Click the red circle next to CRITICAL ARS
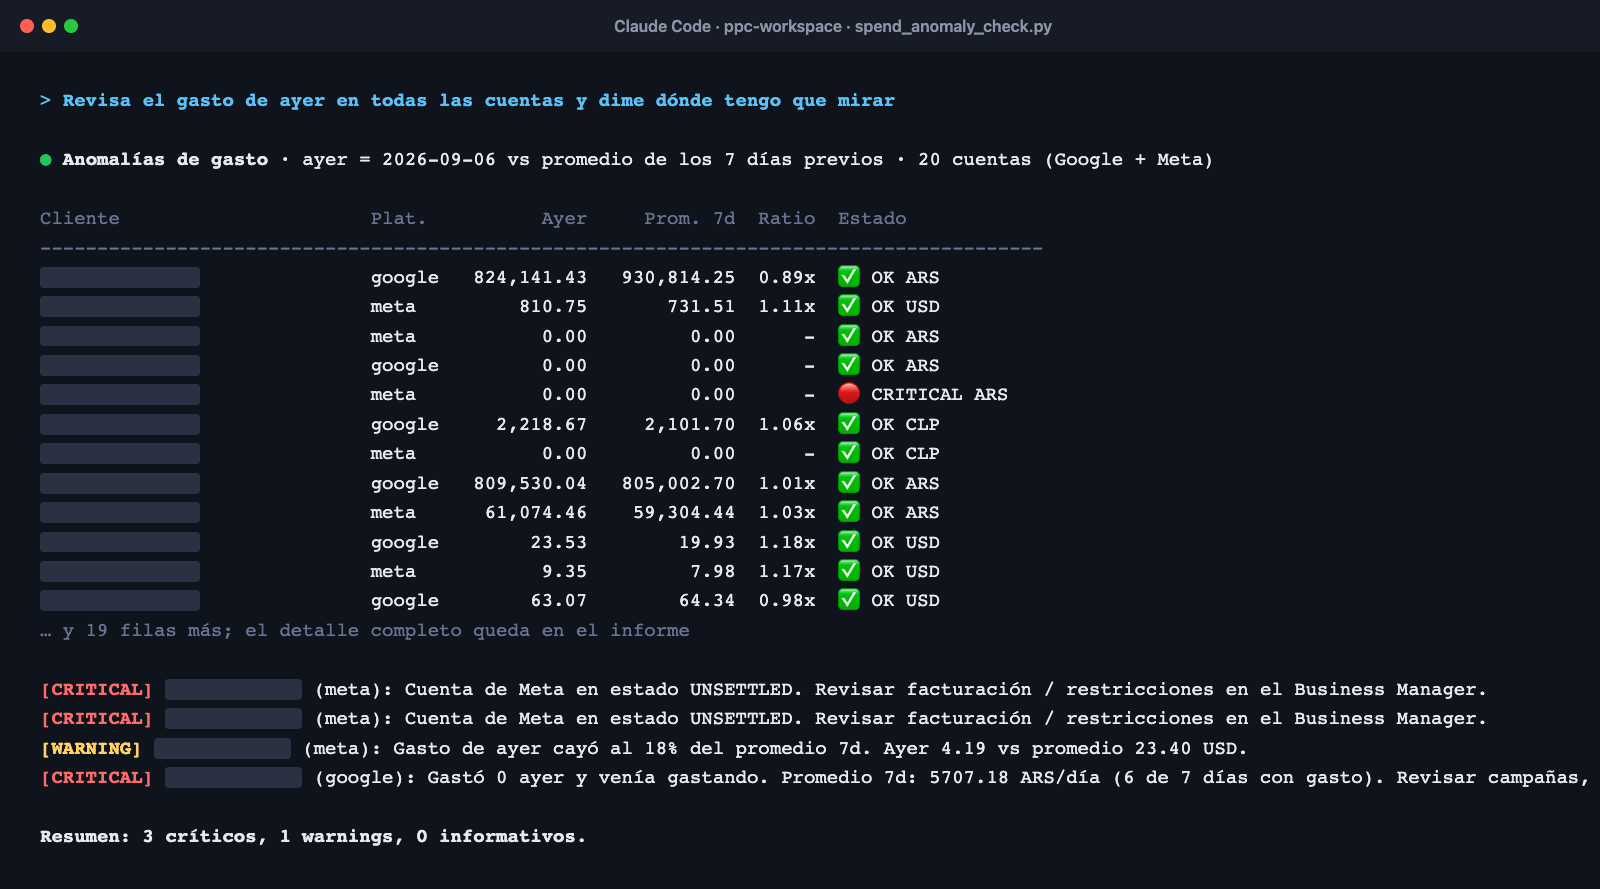1600x889 pixels. click(x=849, y=394)
